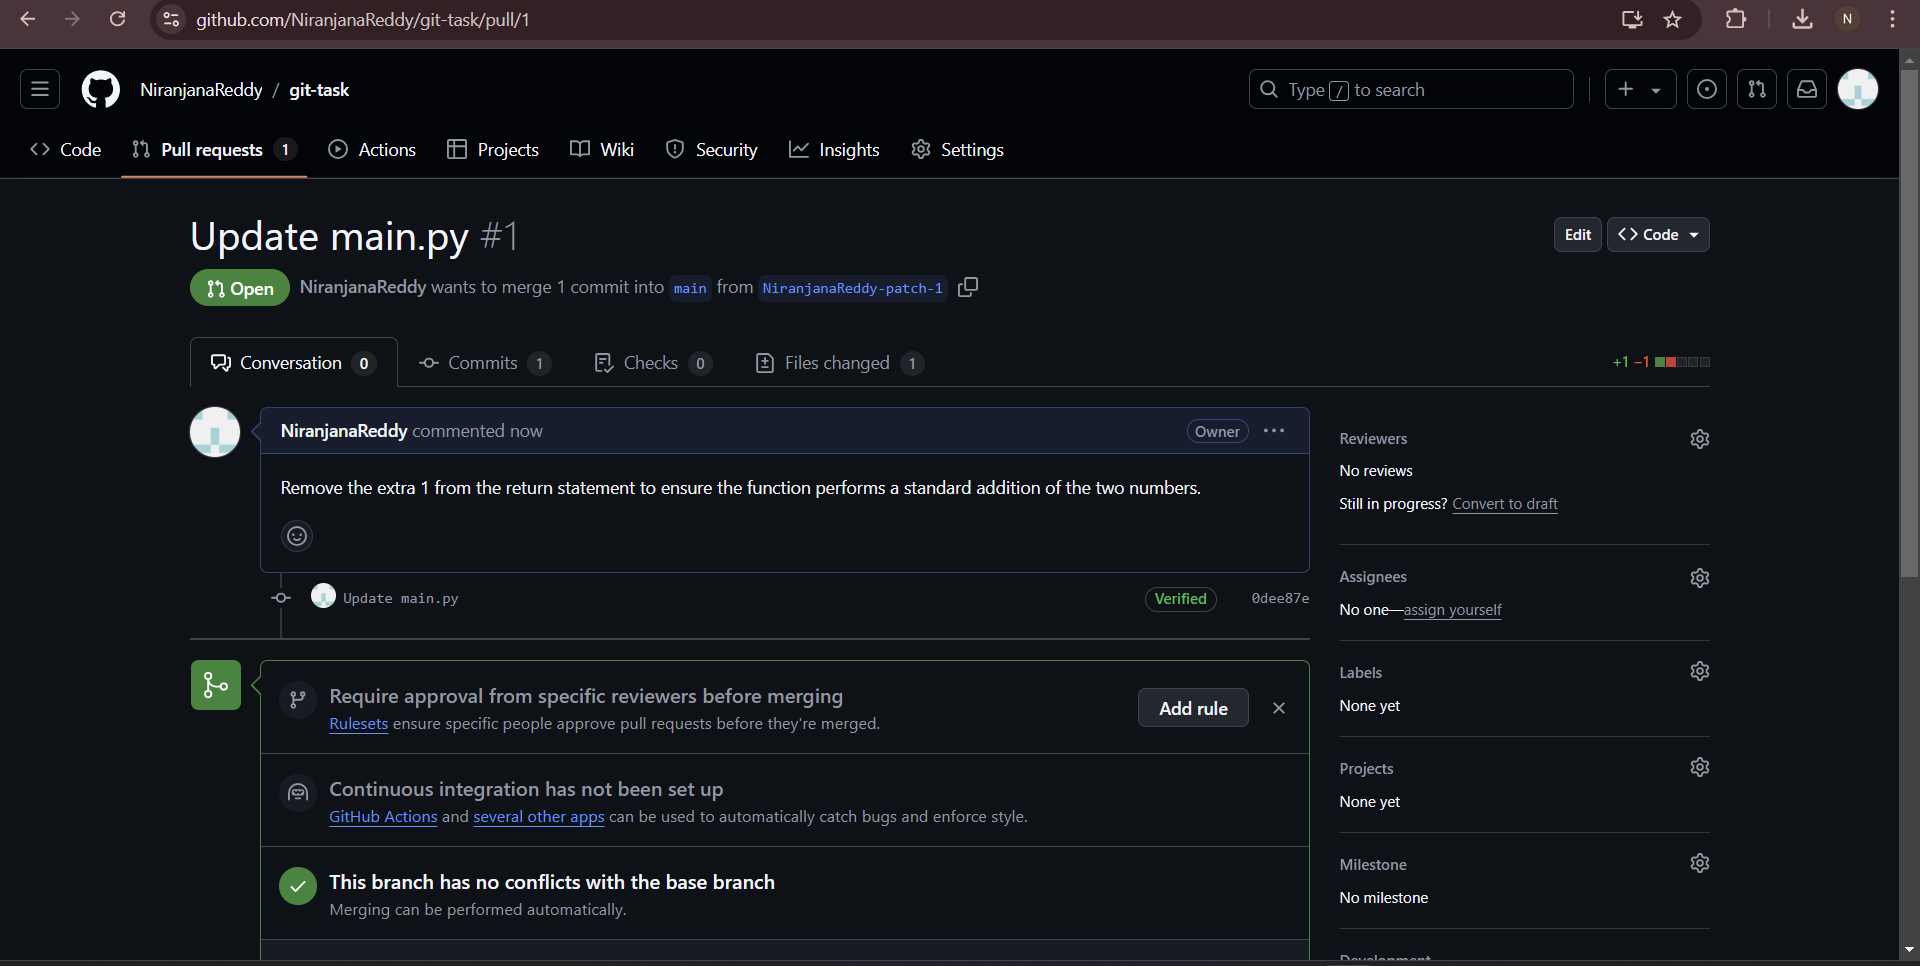1920x966 pixels.
Task: Open the Labels gear settings
Action: point(1700,671)
